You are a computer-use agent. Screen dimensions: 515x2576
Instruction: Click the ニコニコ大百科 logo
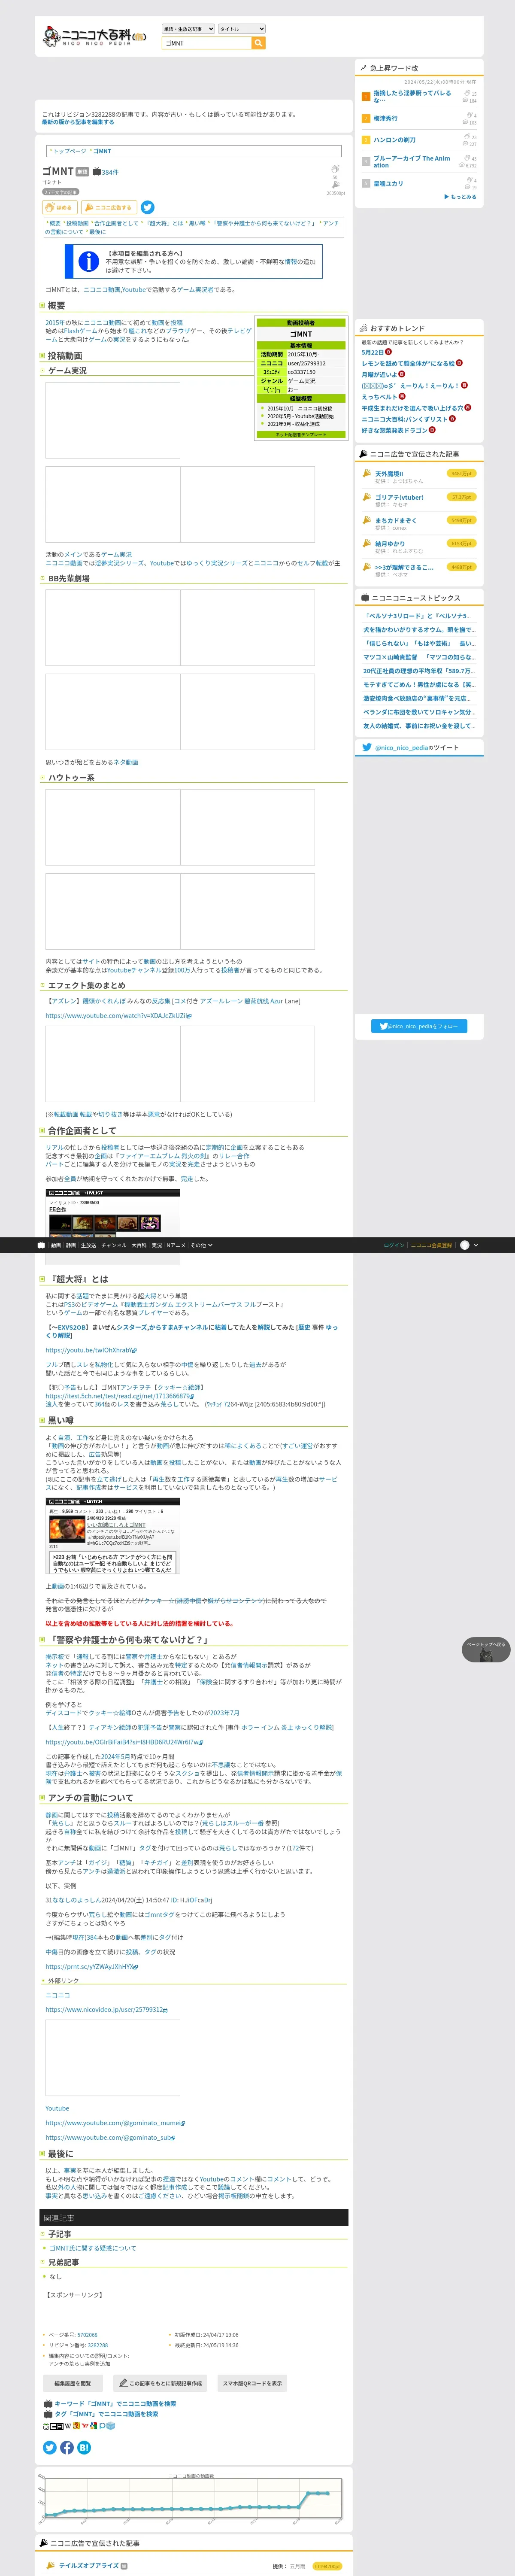(95, 36)
